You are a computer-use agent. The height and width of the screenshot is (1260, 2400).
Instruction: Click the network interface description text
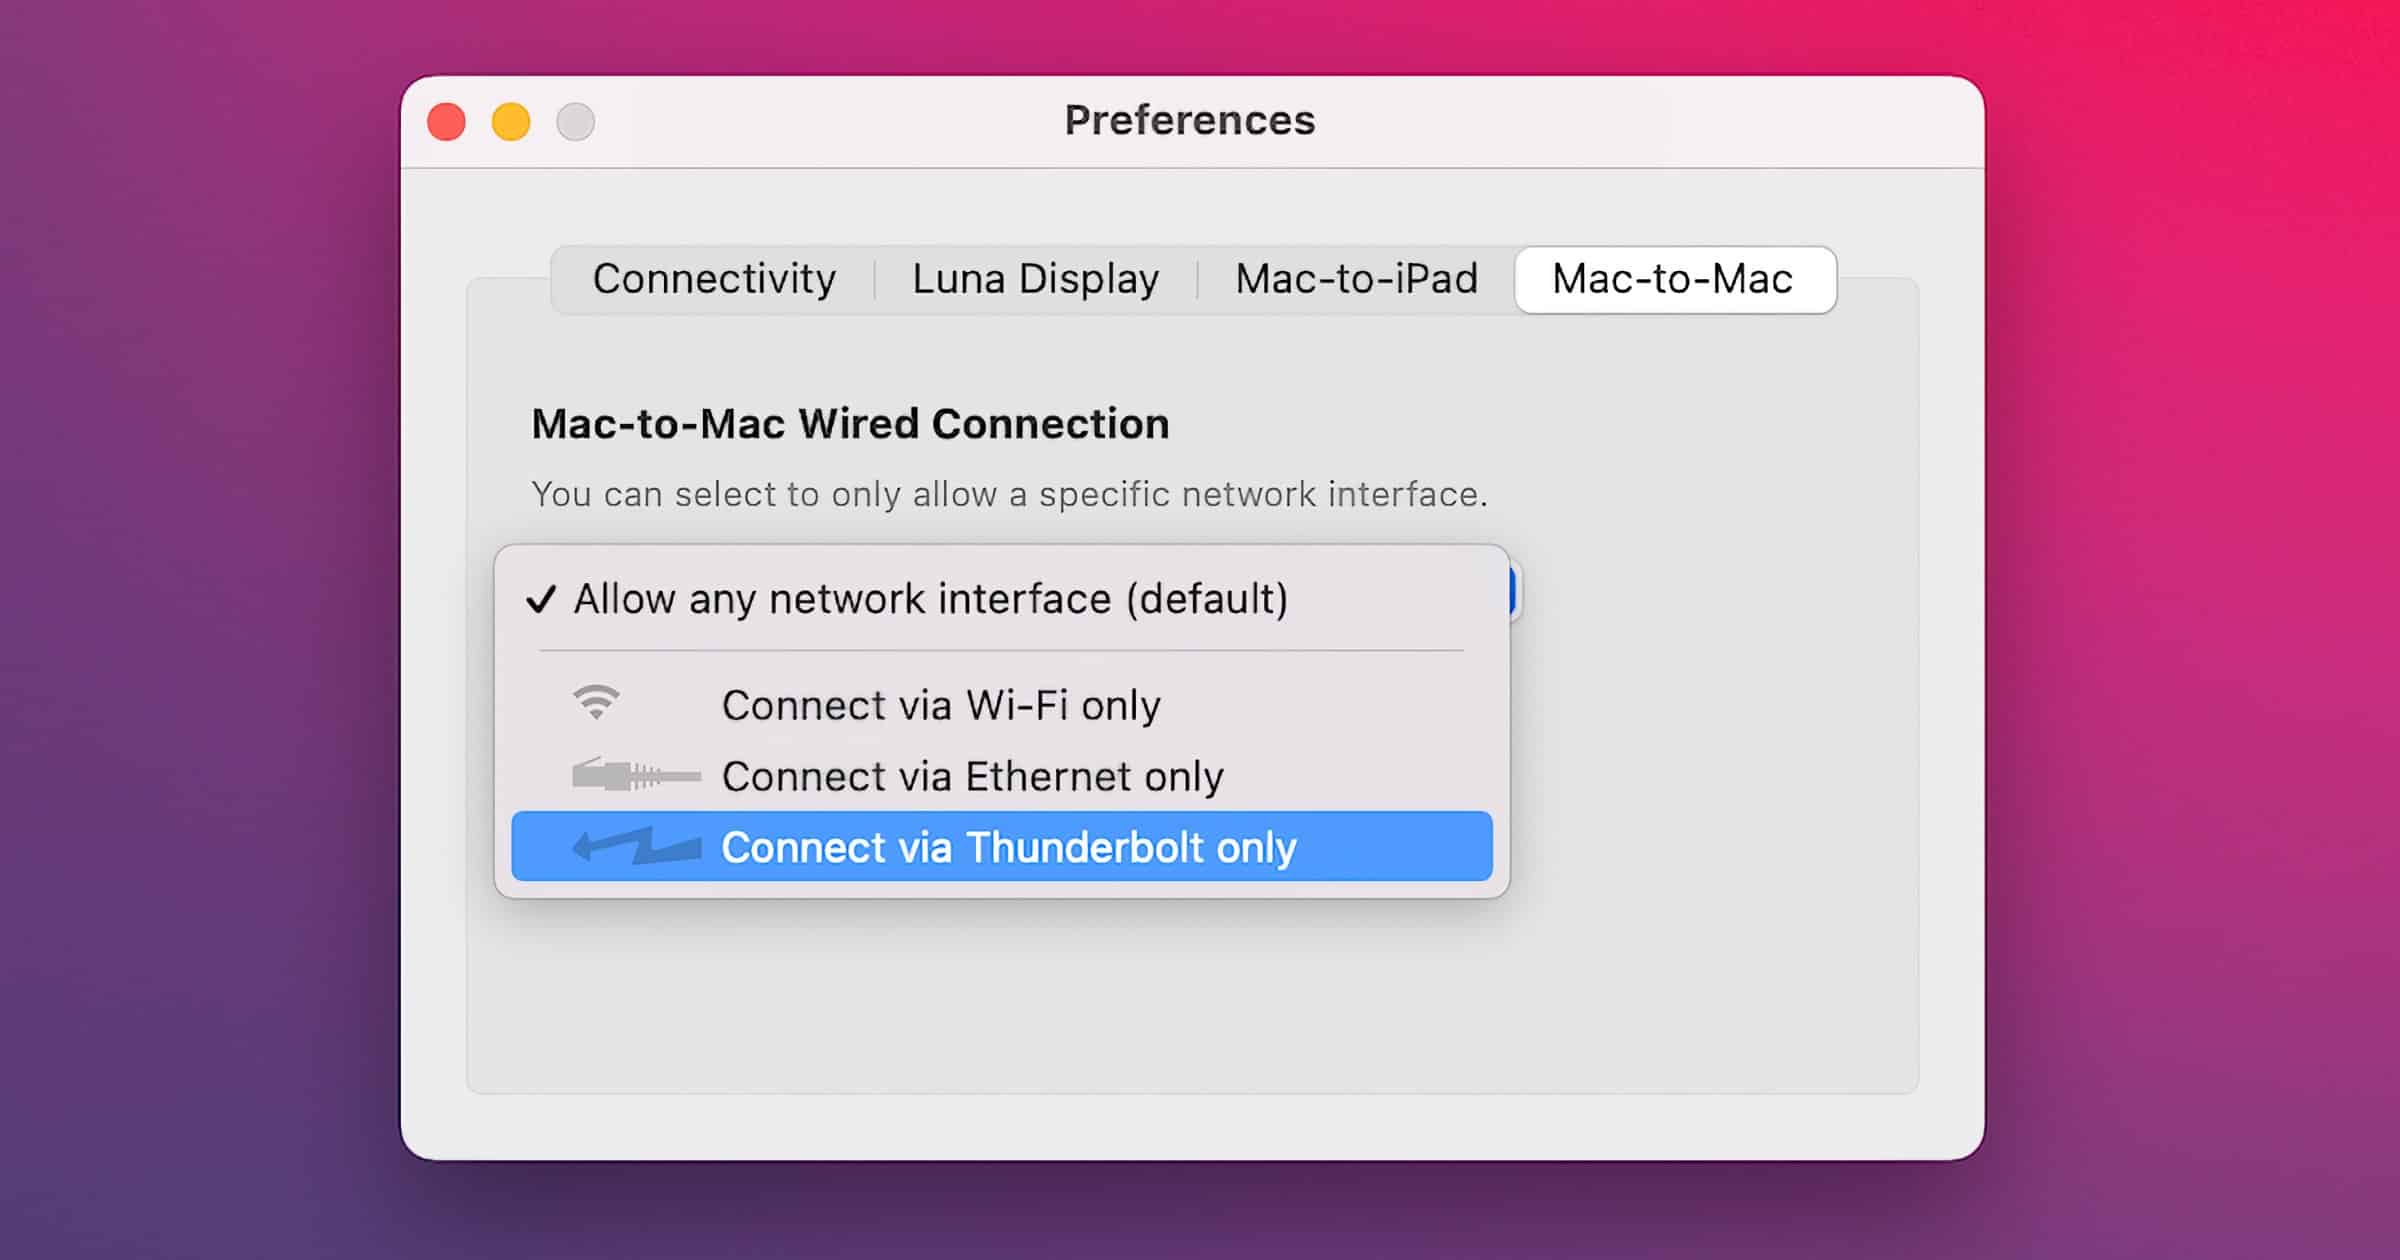[x=1009, y=494]
